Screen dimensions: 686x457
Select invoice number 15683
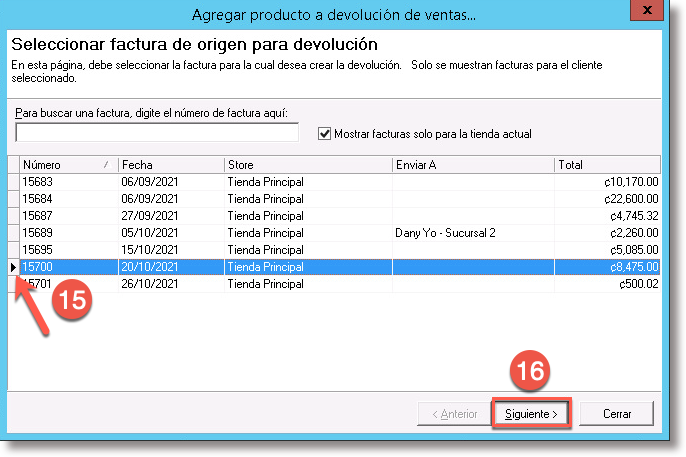point(37,181)
